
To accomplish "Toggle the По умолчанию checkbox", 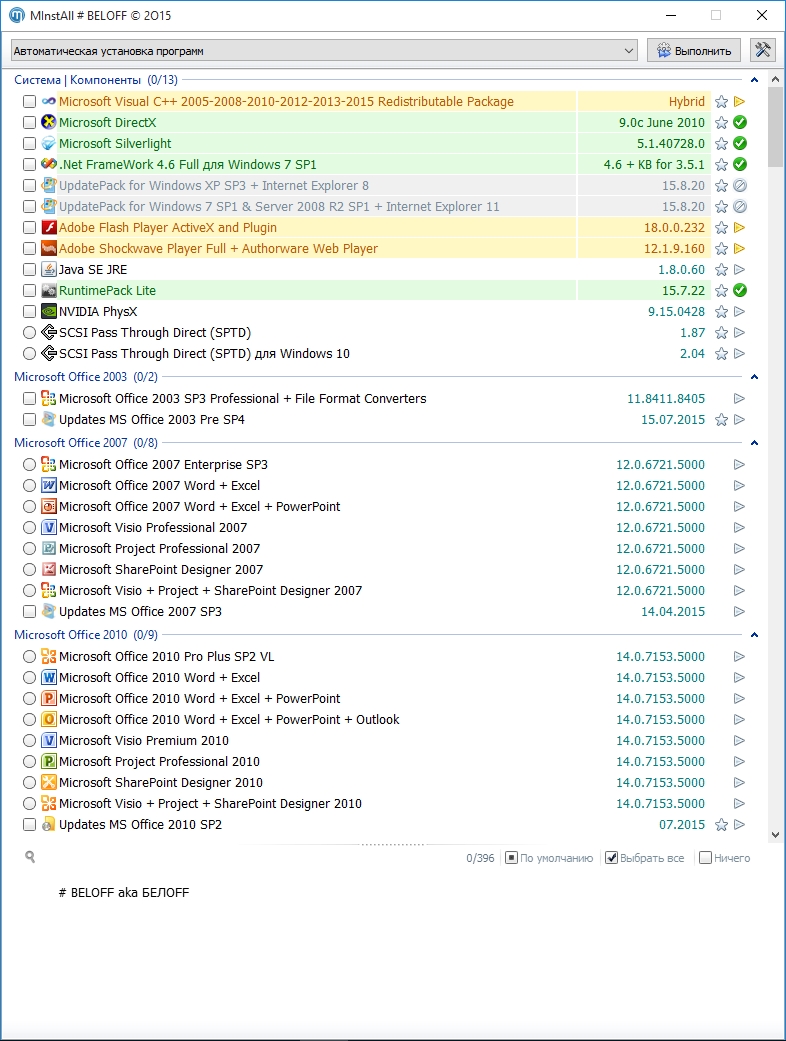I will [511, 858].
